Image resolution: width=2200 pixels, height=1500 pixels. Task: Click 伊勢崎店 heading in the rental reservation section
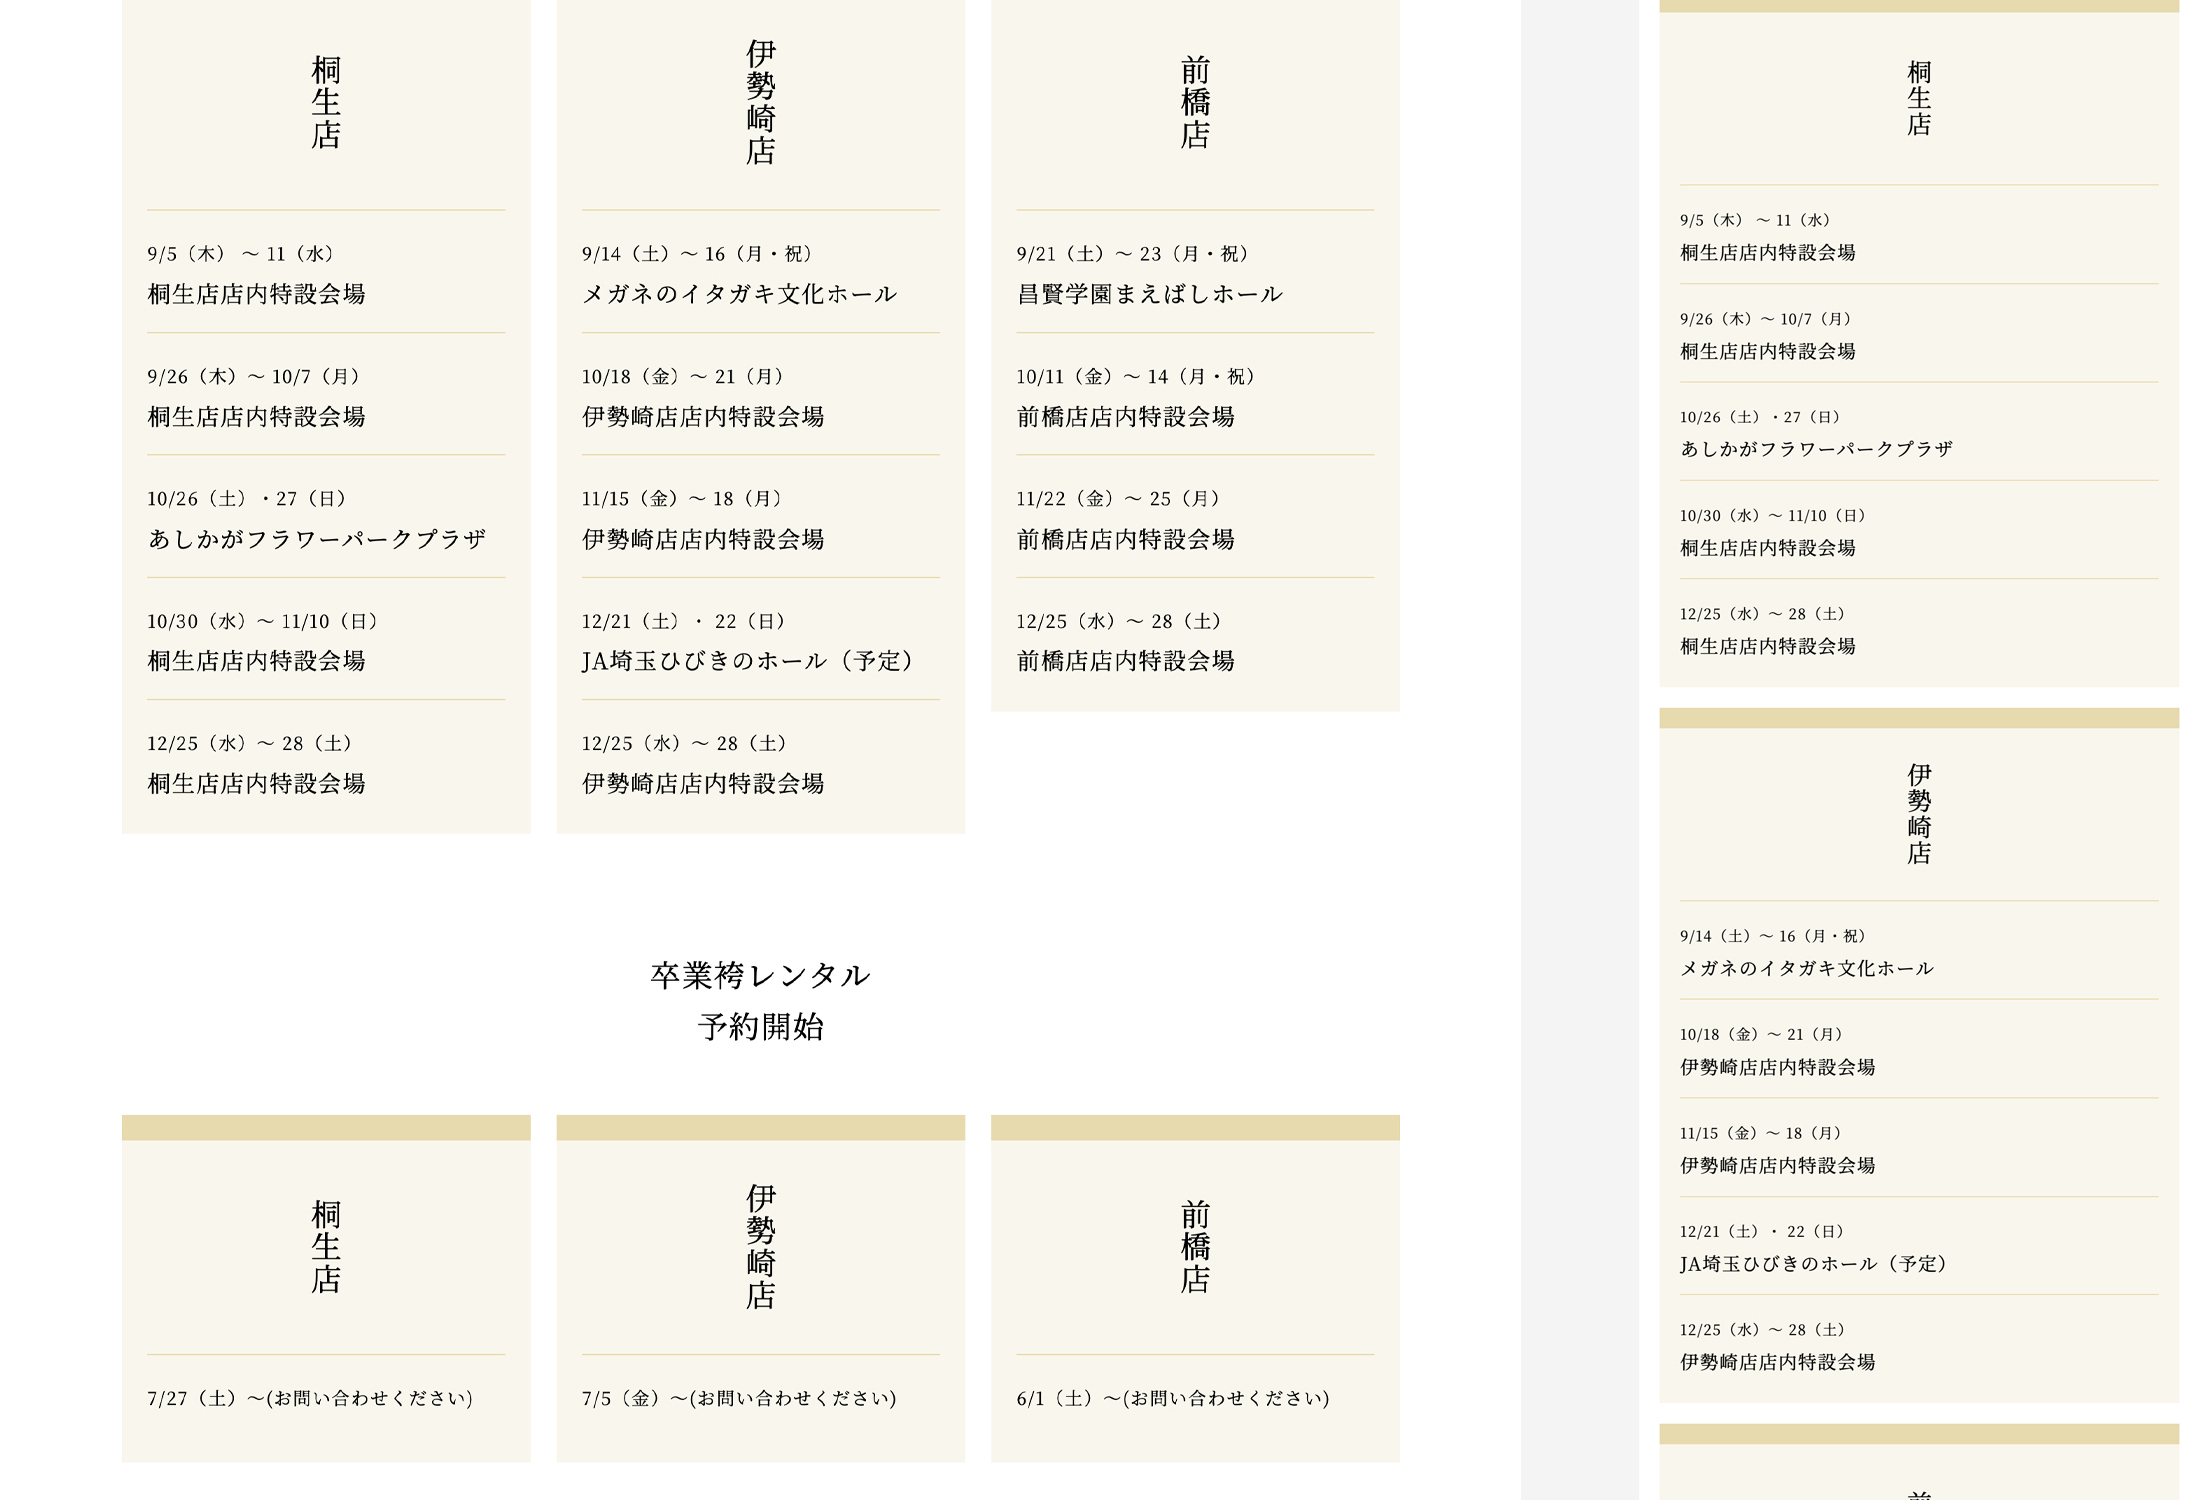pyautogui.click(x=760, y=1247)
